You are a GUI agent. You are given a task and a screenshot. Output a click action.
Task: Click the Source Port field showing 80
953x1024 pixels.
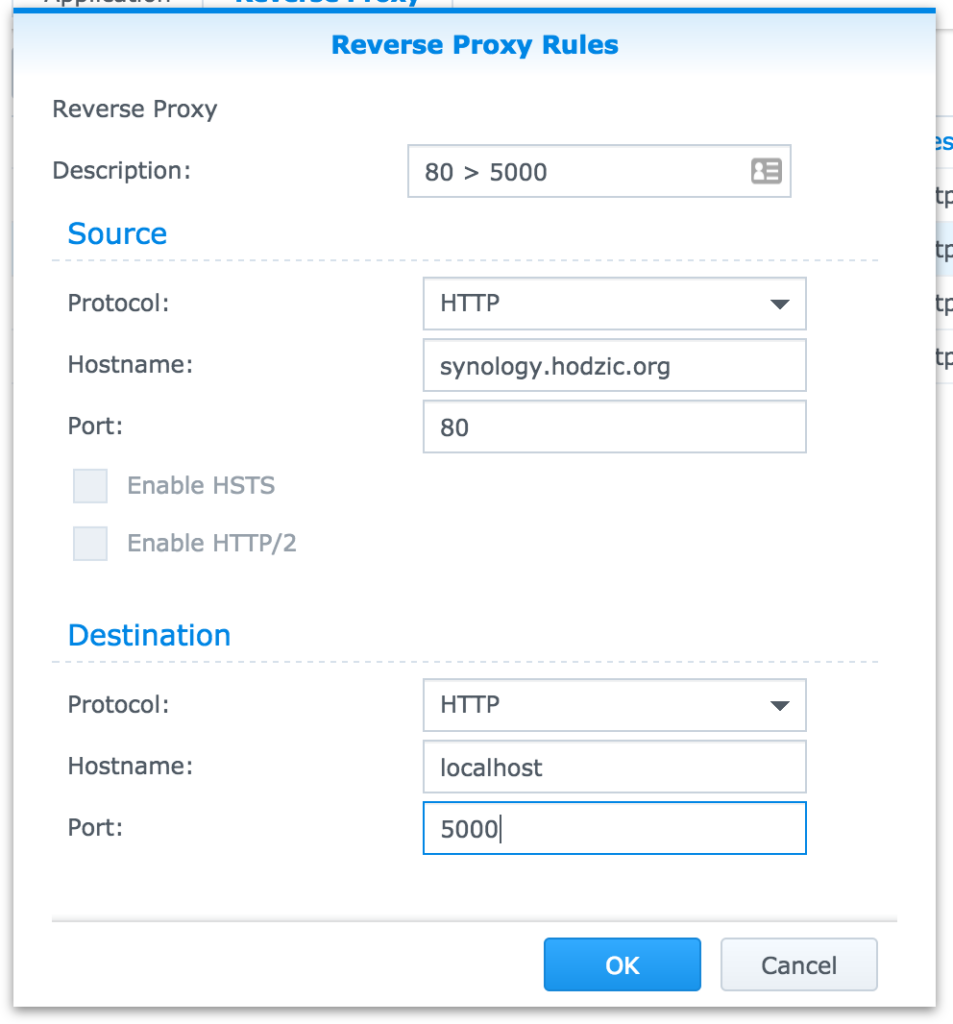tap(615, 426)
